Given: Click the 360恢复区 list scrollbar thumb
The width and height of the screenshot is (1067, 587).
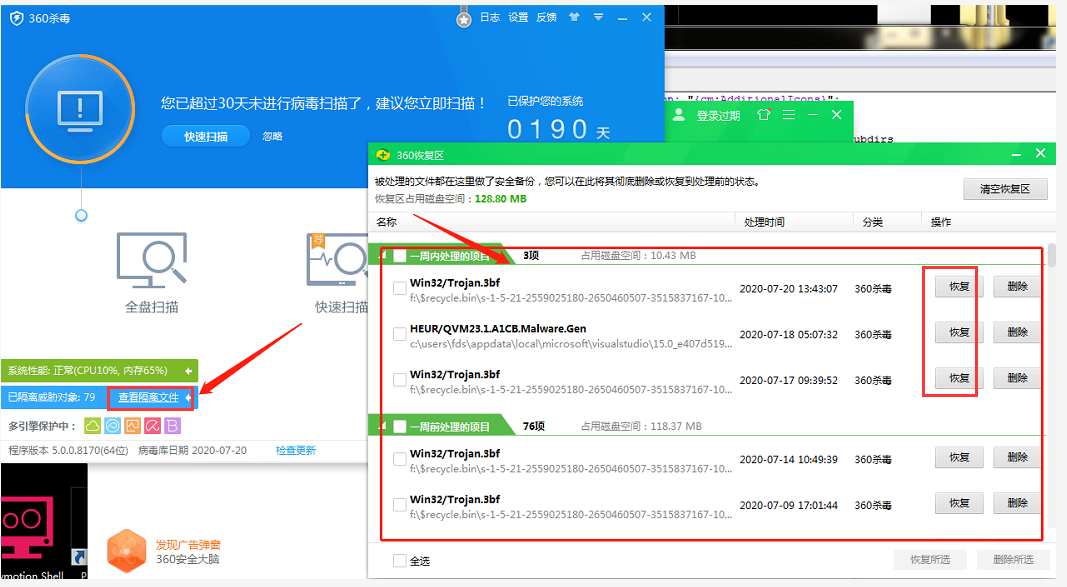Looking at the screenshot, I should [1051, 255].
